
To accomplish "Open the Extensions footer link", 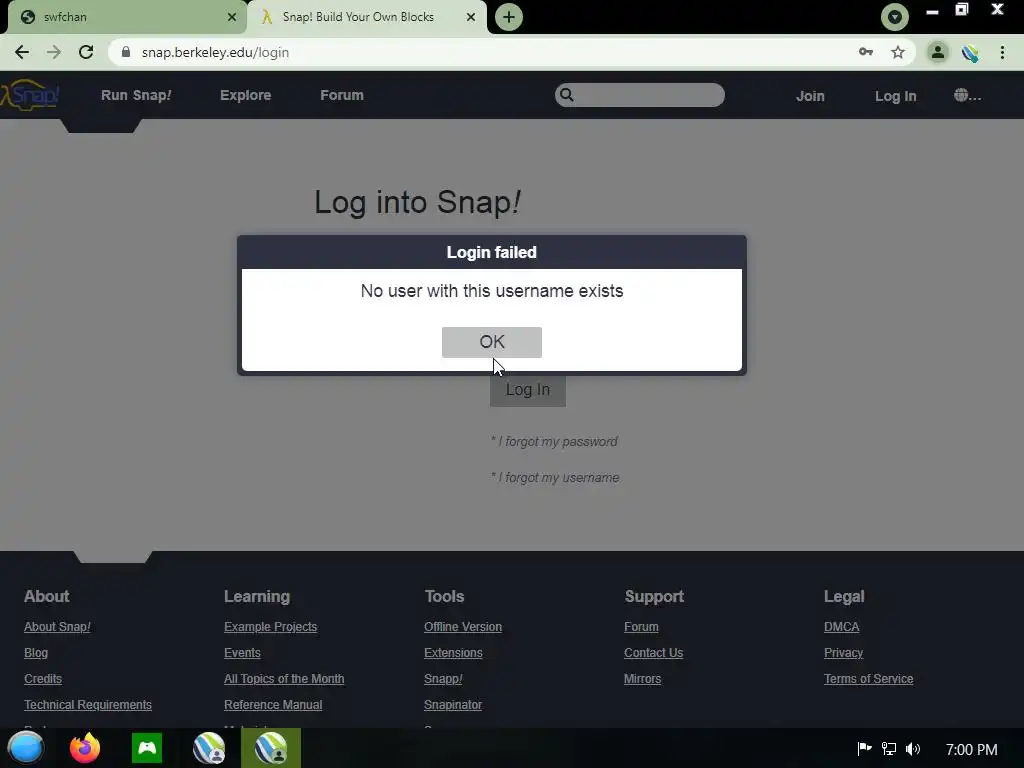I will tap(453, 653).
